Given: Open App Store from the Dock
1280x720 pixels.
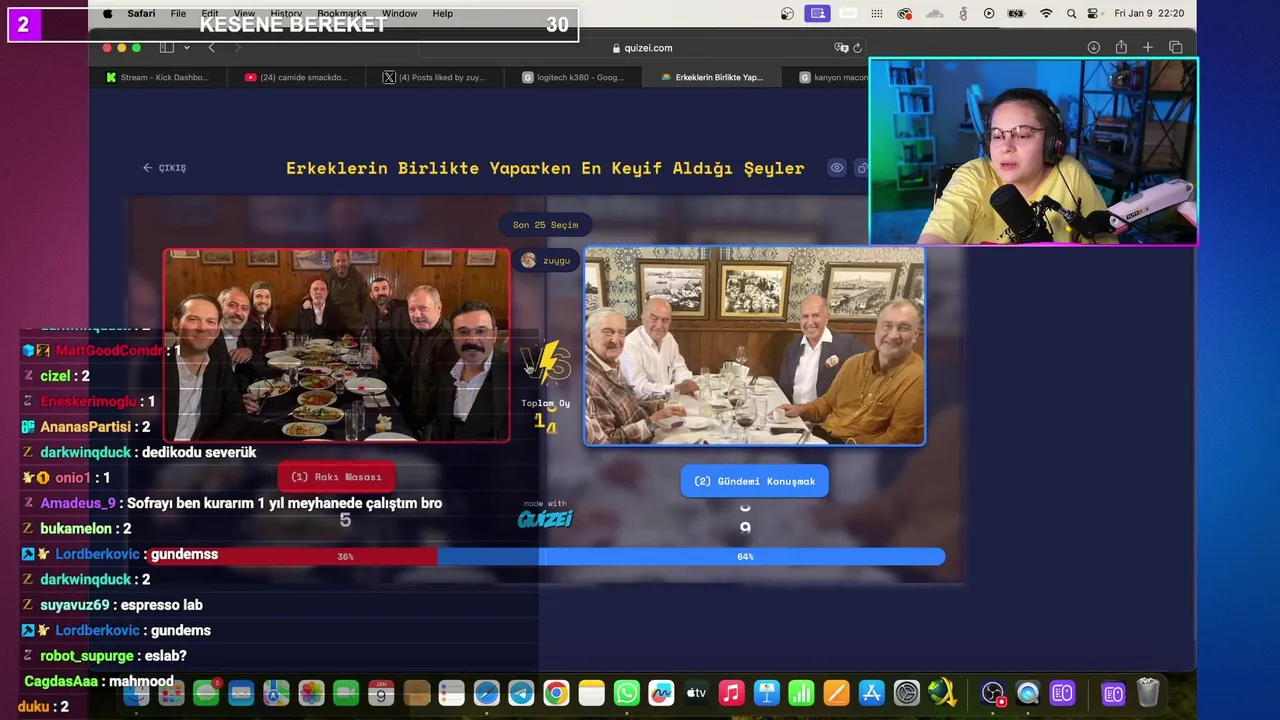Looking at the screenshot, I should (871, 693).
